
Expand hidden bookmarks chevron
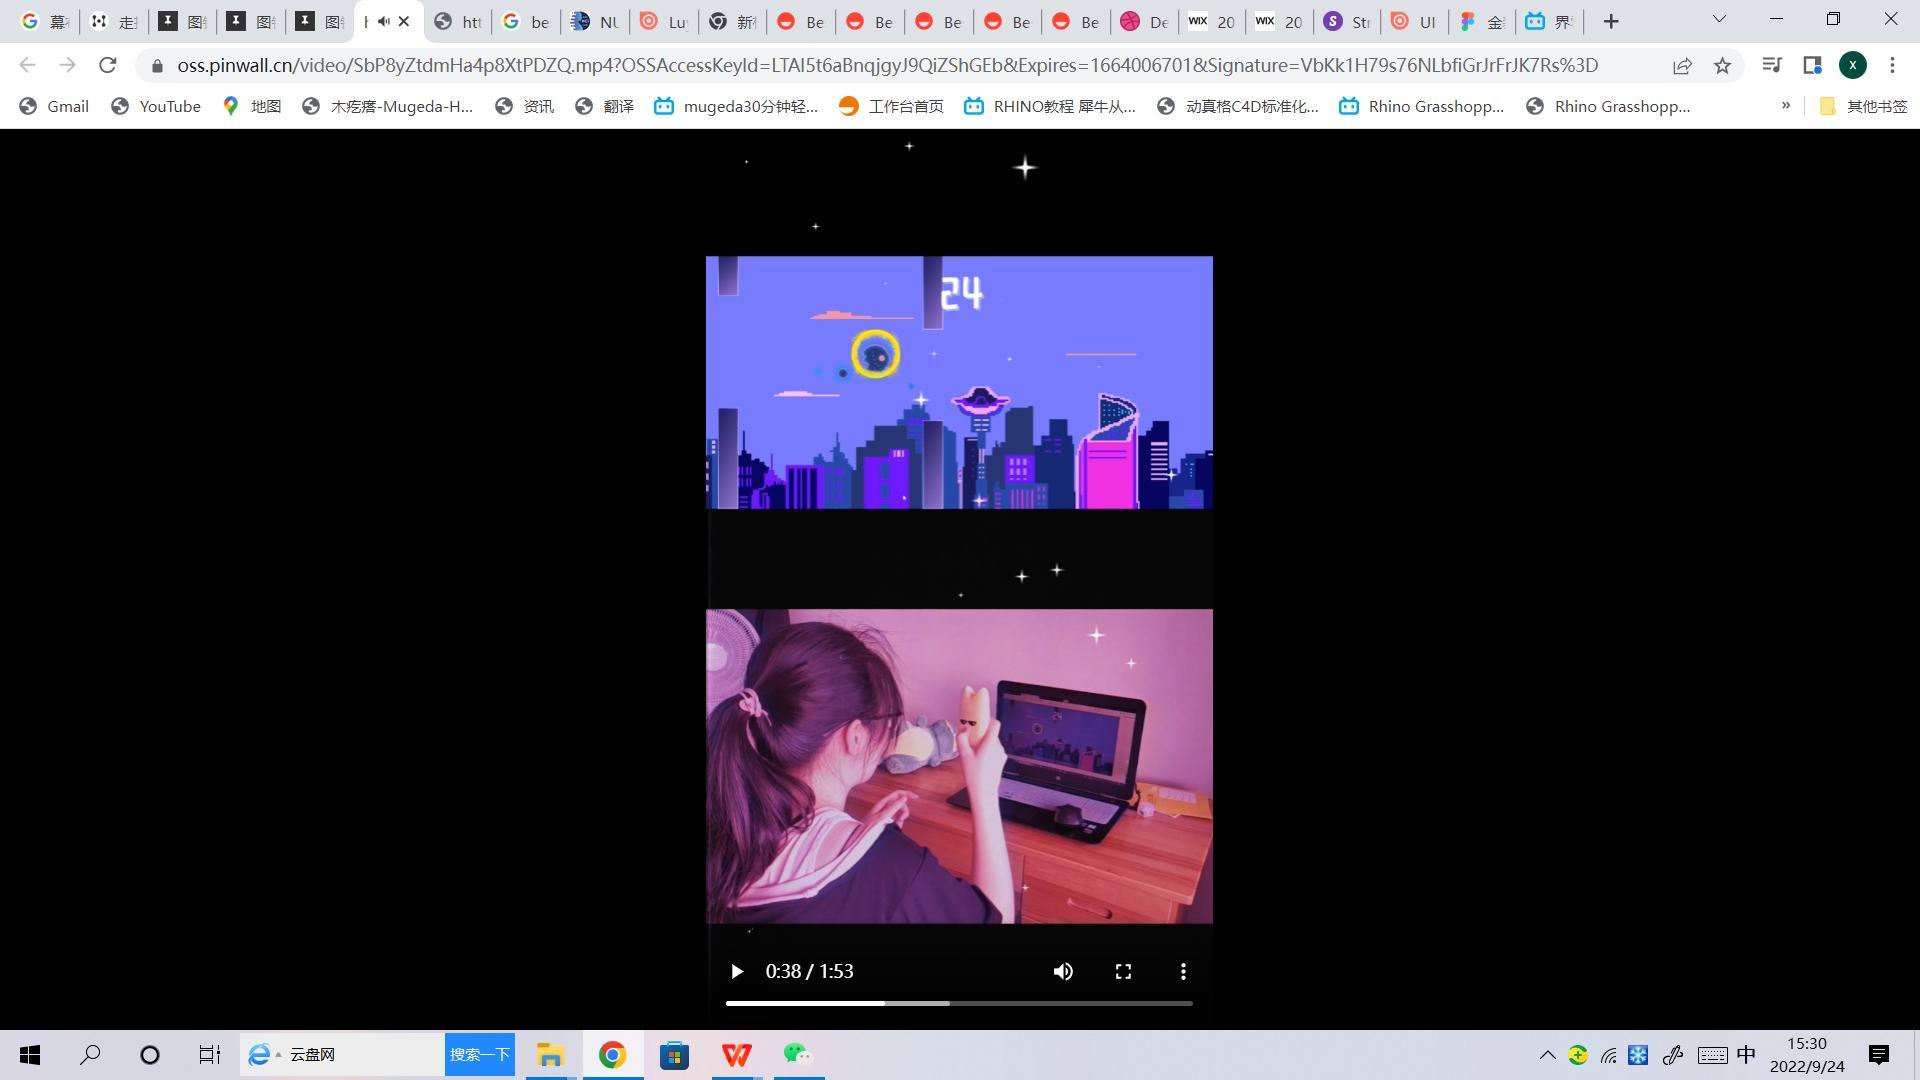(x=1786, y=105)
